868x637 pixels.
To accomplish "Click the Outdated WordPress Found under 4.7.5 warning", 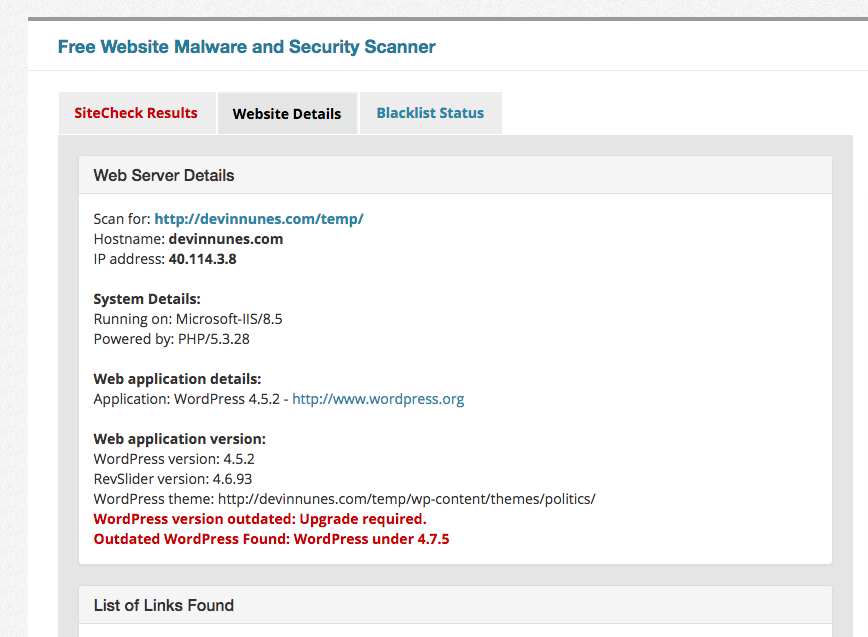I will 271,539.
